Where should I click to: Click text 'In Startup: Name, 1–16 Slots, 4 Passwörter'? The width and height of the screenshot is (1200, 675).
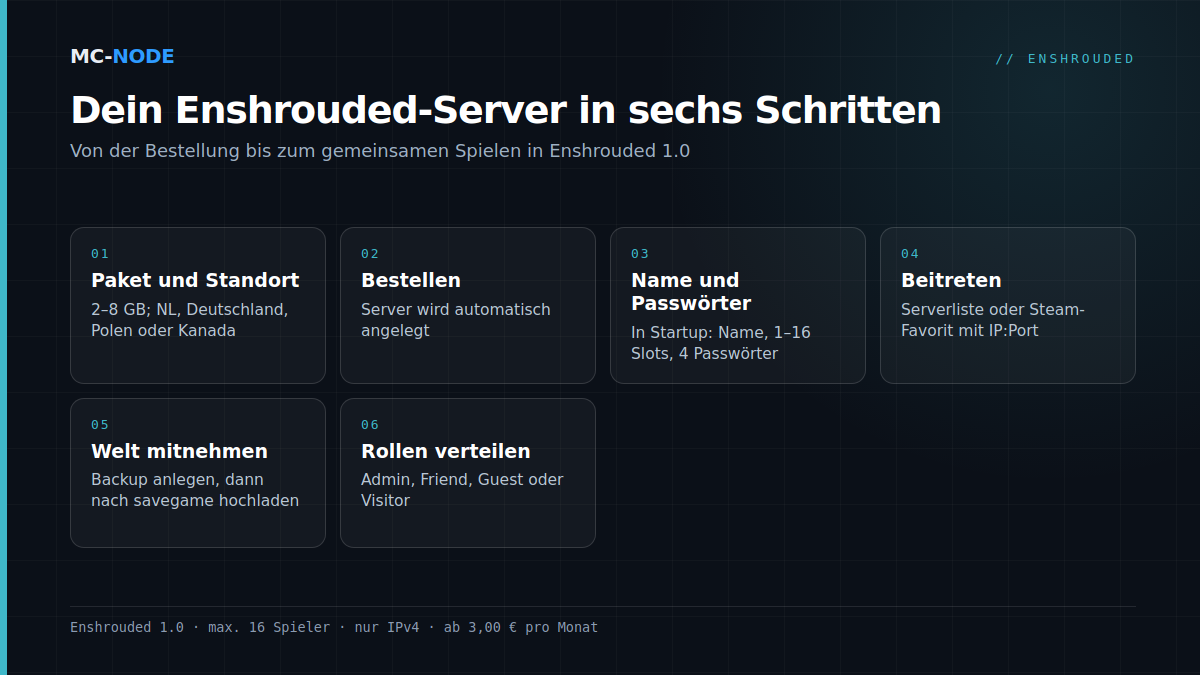[x=721, y=343]
